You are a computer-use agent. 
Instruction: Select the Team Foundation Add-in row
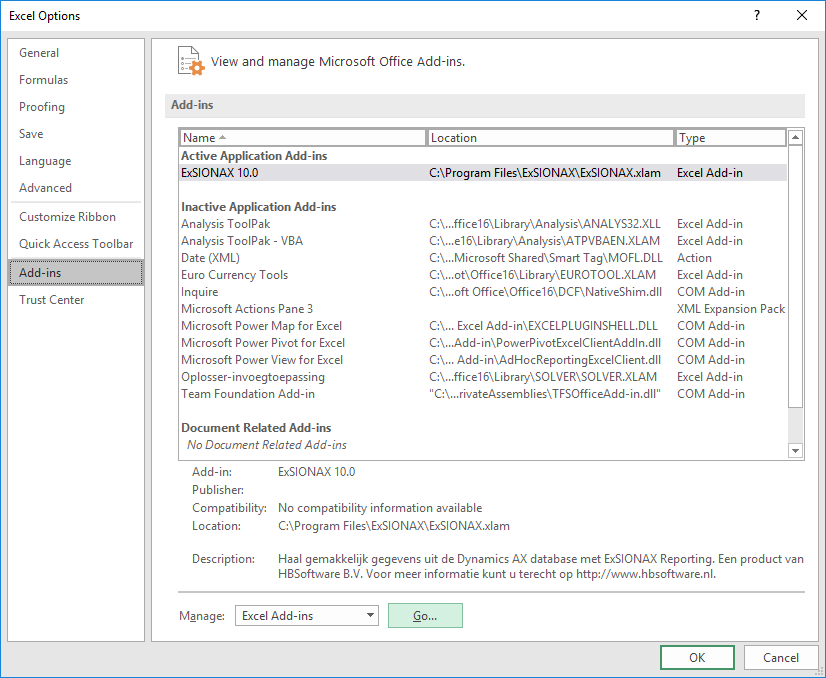click(483, 394)
